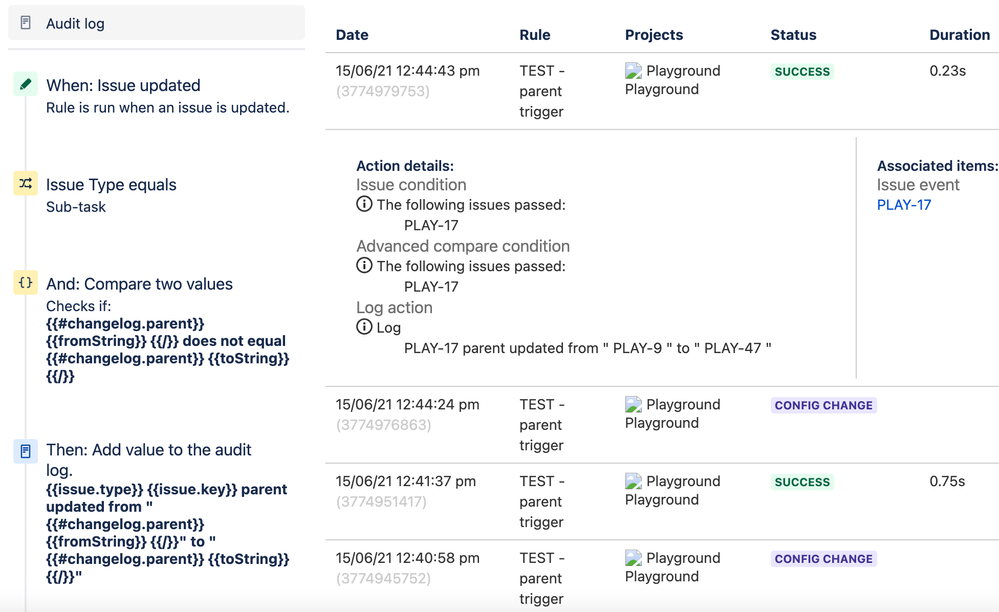
Task: Click the Compare two values braces icon
Action: tap(25, 282)
